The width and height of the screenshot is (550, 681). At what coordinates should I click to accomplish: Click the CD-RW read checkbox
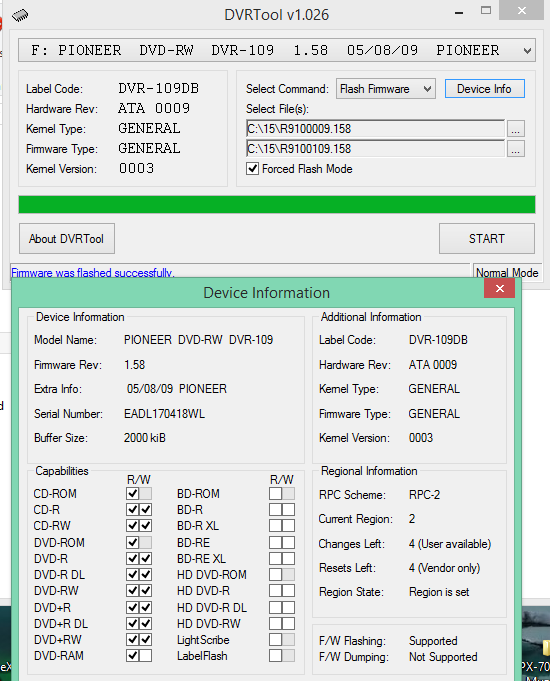pyautogui.click(x=133, y=526)
